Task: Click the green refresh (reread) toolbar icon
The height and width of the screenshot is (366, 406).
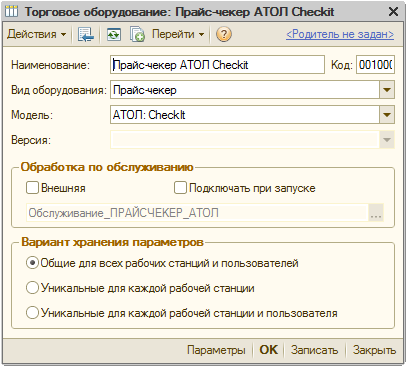Action: pyautogui.click(x=114, y=34)
